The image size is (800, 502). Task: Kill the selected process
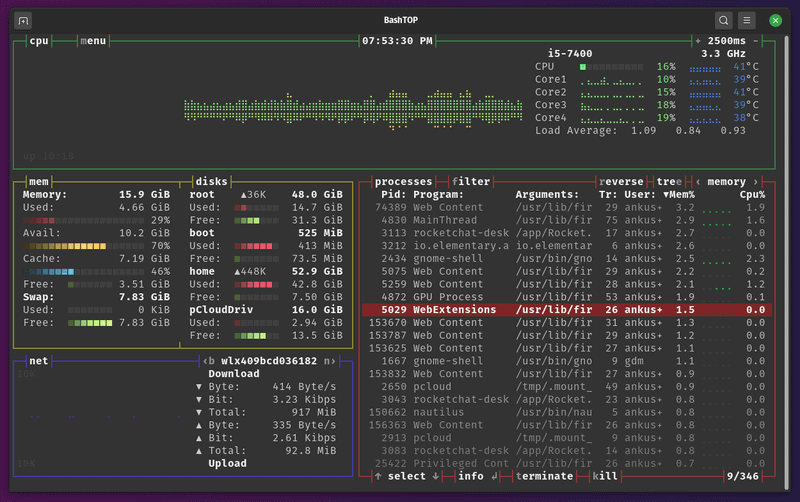[x=605, y=476]
